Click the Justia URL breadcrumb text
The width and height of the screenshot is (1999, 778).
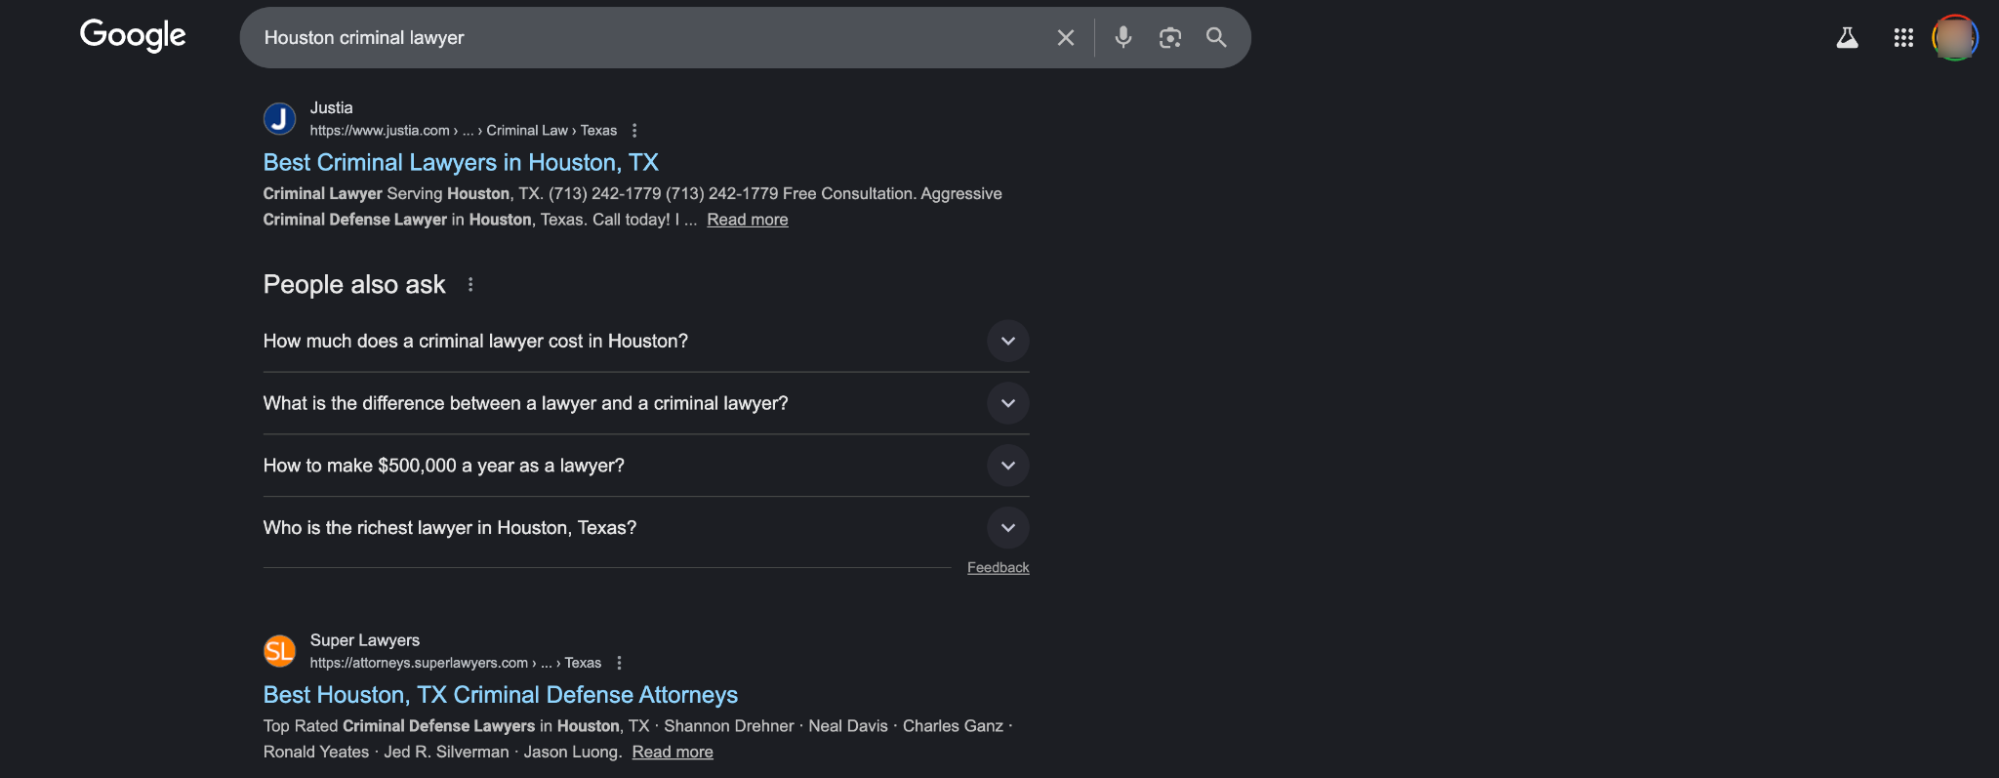coord(463,131)
